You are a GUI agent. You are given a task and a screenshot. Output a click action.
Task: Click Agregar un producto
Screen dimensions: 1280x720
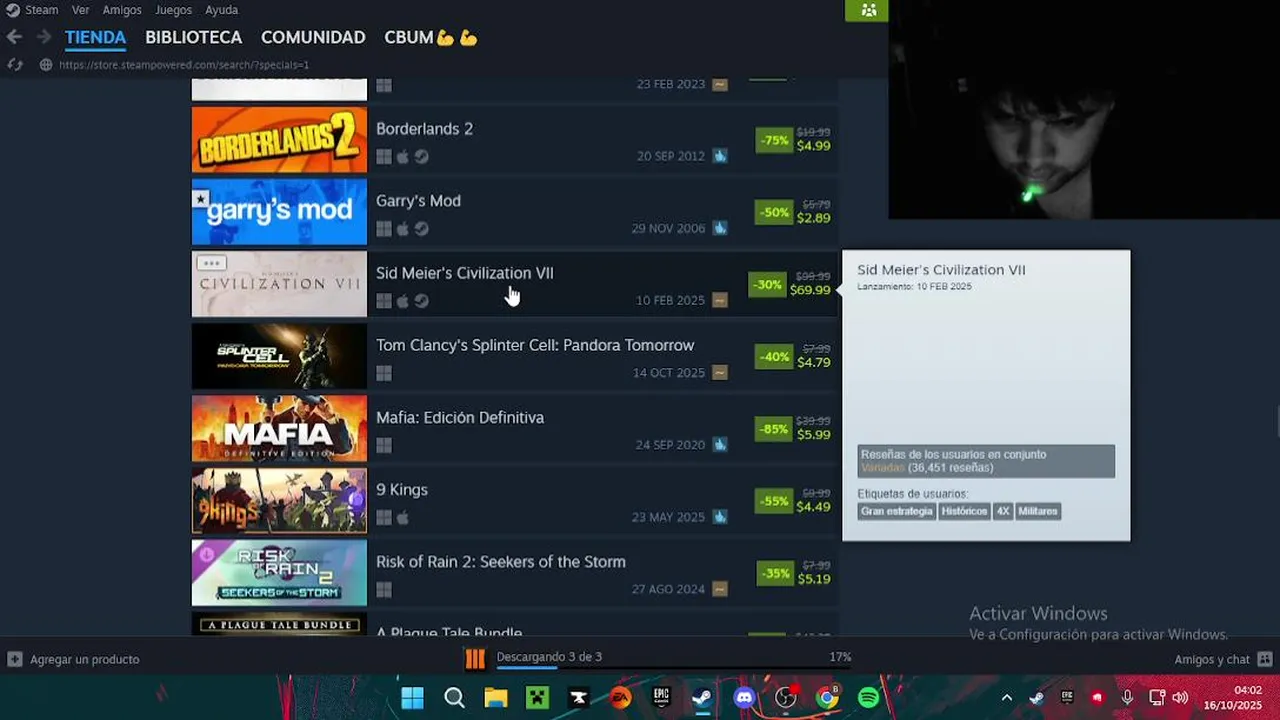[84, 659]
